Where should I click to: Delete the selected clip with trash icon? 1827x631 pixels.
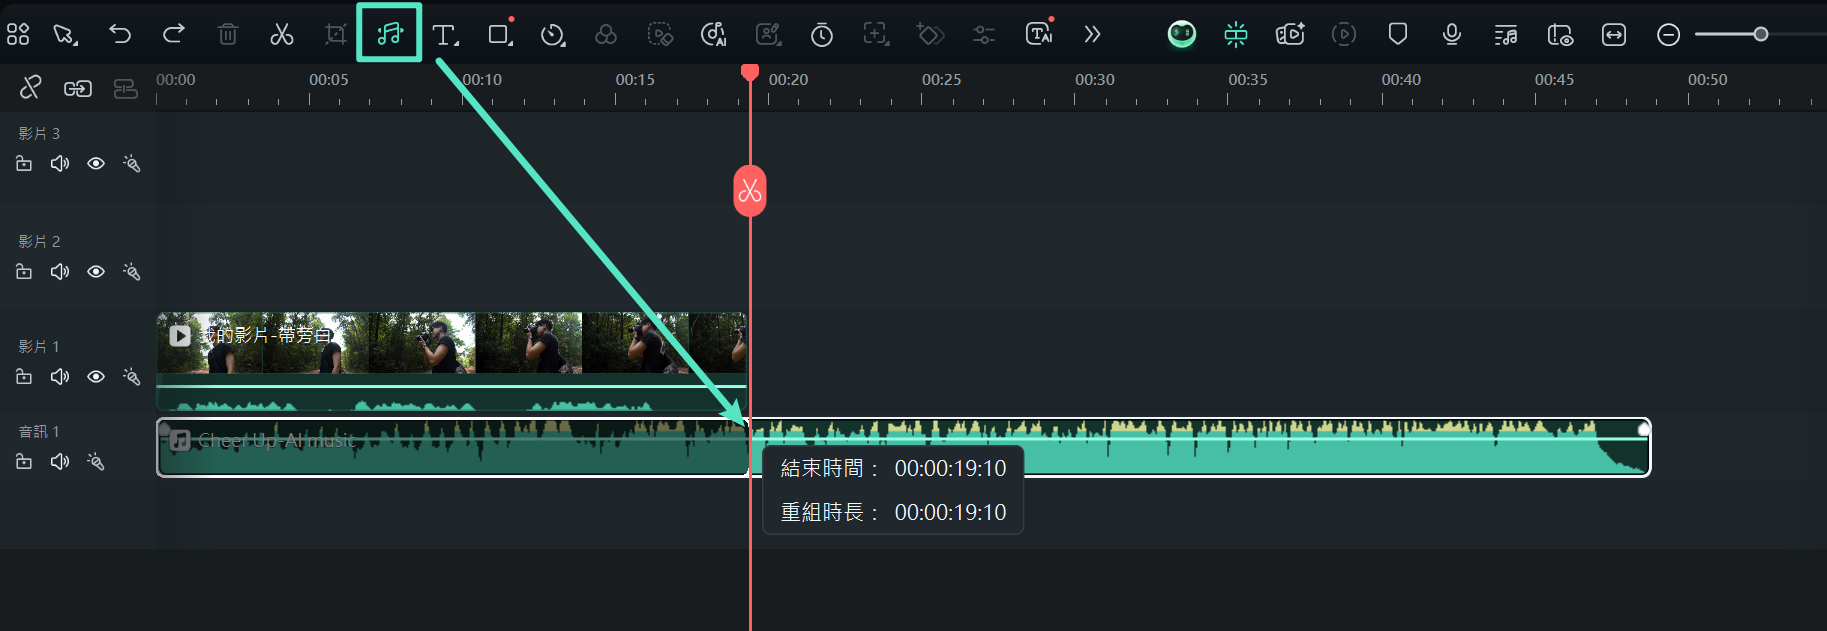point(228,35)
